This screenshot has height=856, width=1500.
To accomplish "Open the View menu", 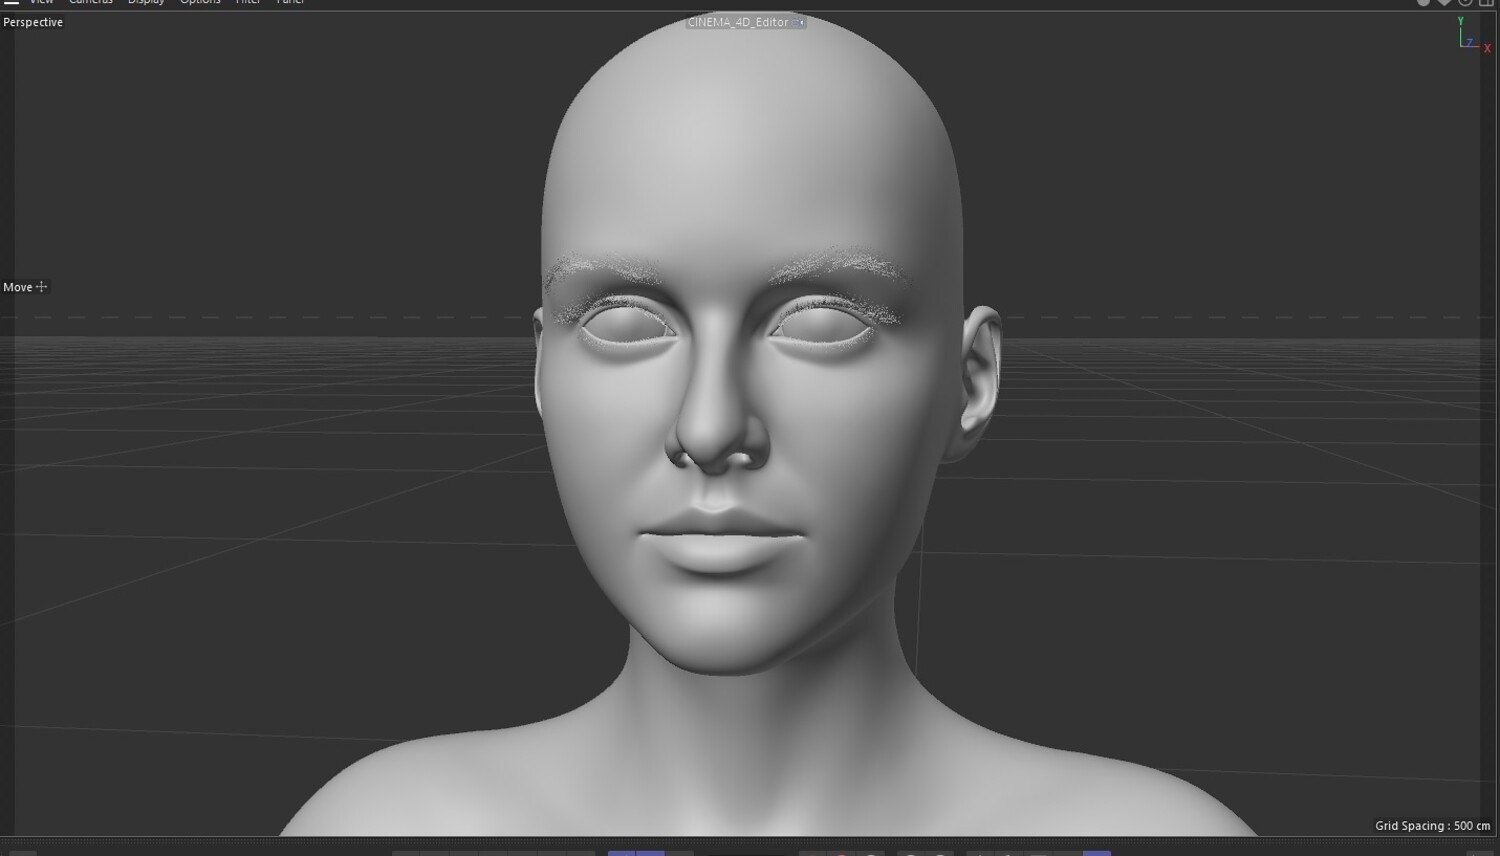I will tap(42, 3).
